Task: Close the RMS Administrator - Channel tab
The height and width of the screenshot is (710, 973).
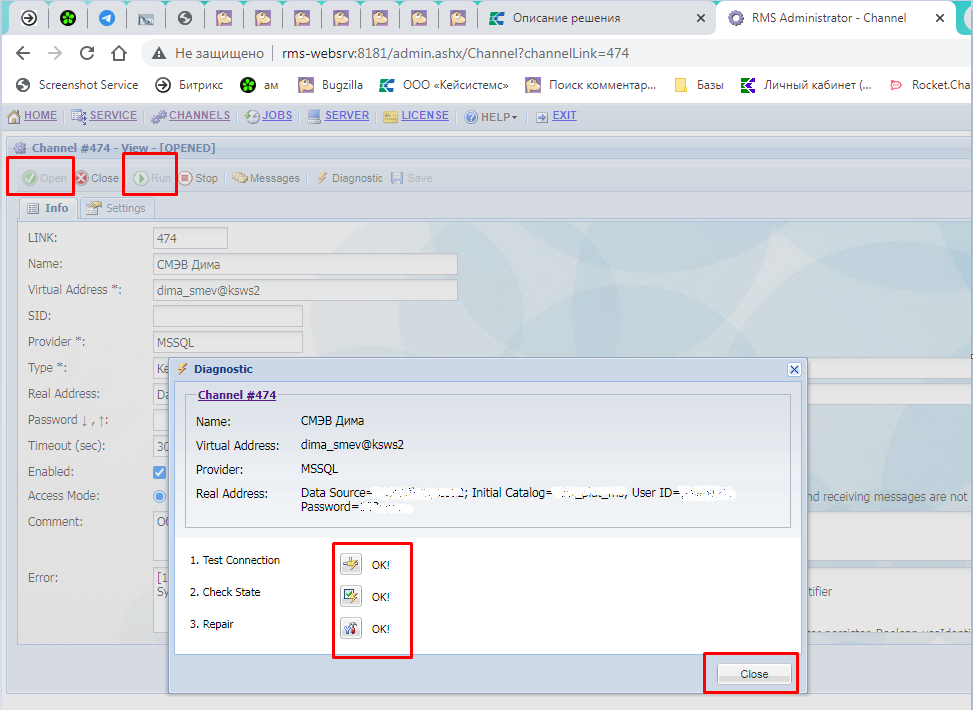Action: 940,19
